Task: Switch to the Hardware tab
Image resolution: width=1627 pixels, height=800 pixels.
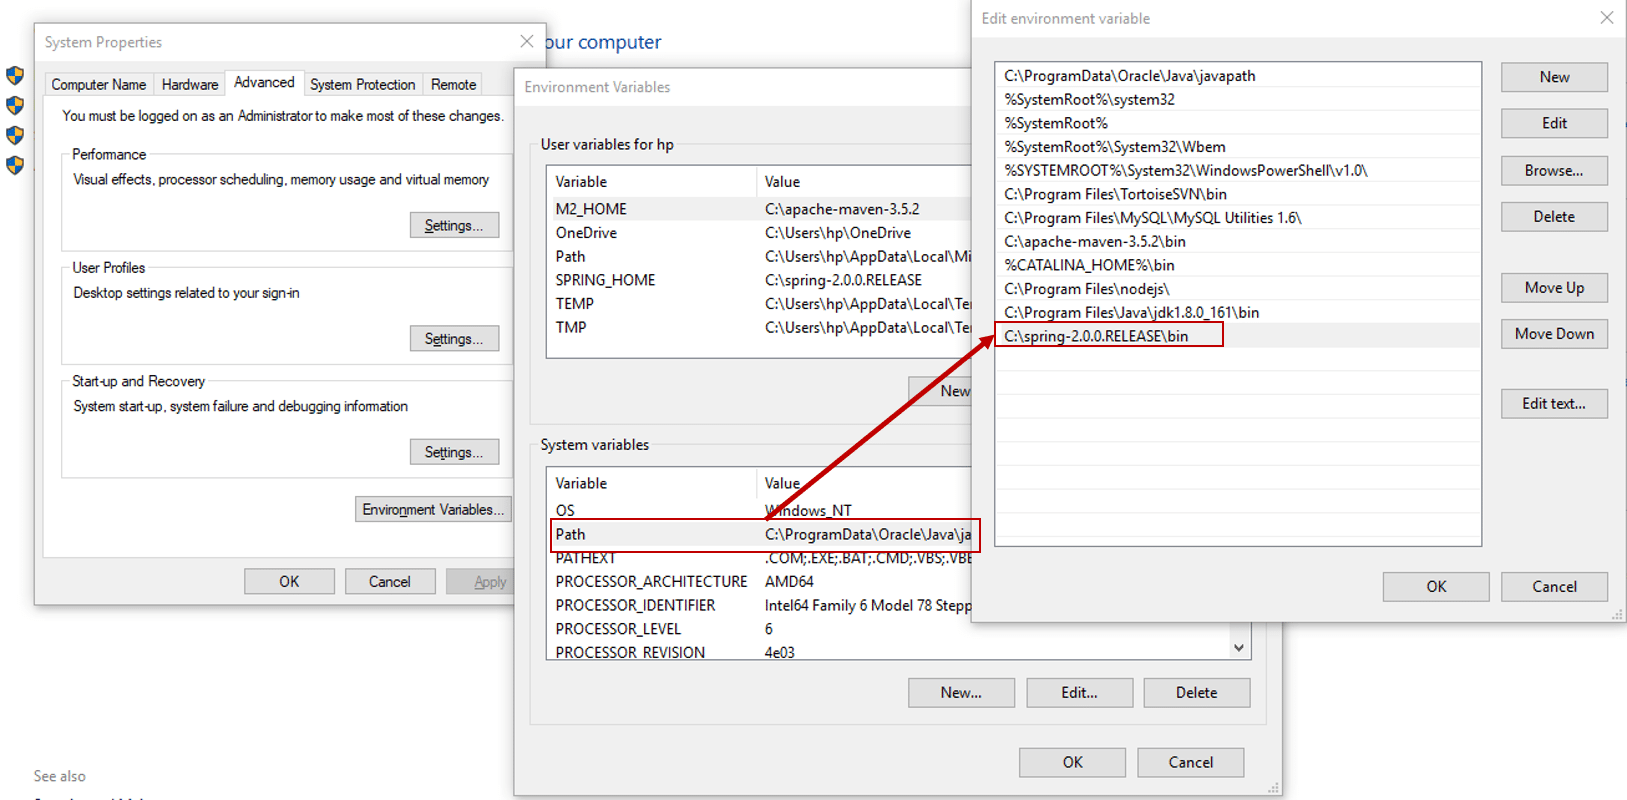Action: [x=189, y=85]
